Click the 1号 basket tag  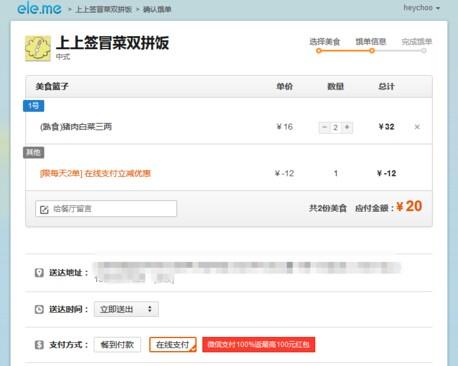tap(33, 106)
